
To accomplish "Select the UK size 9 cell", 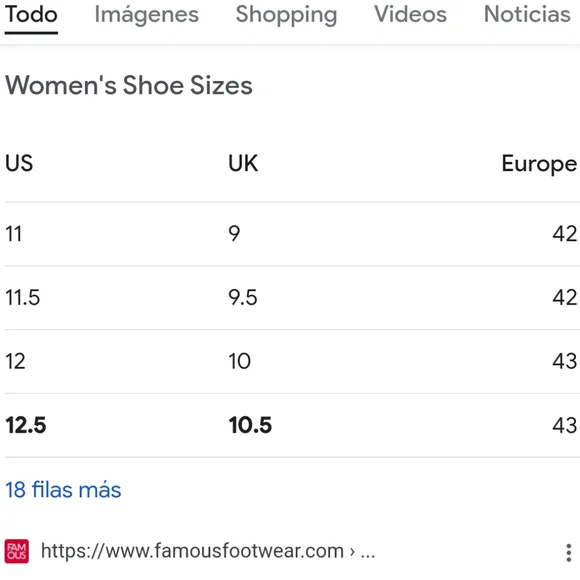I will [x=234, y=234].
